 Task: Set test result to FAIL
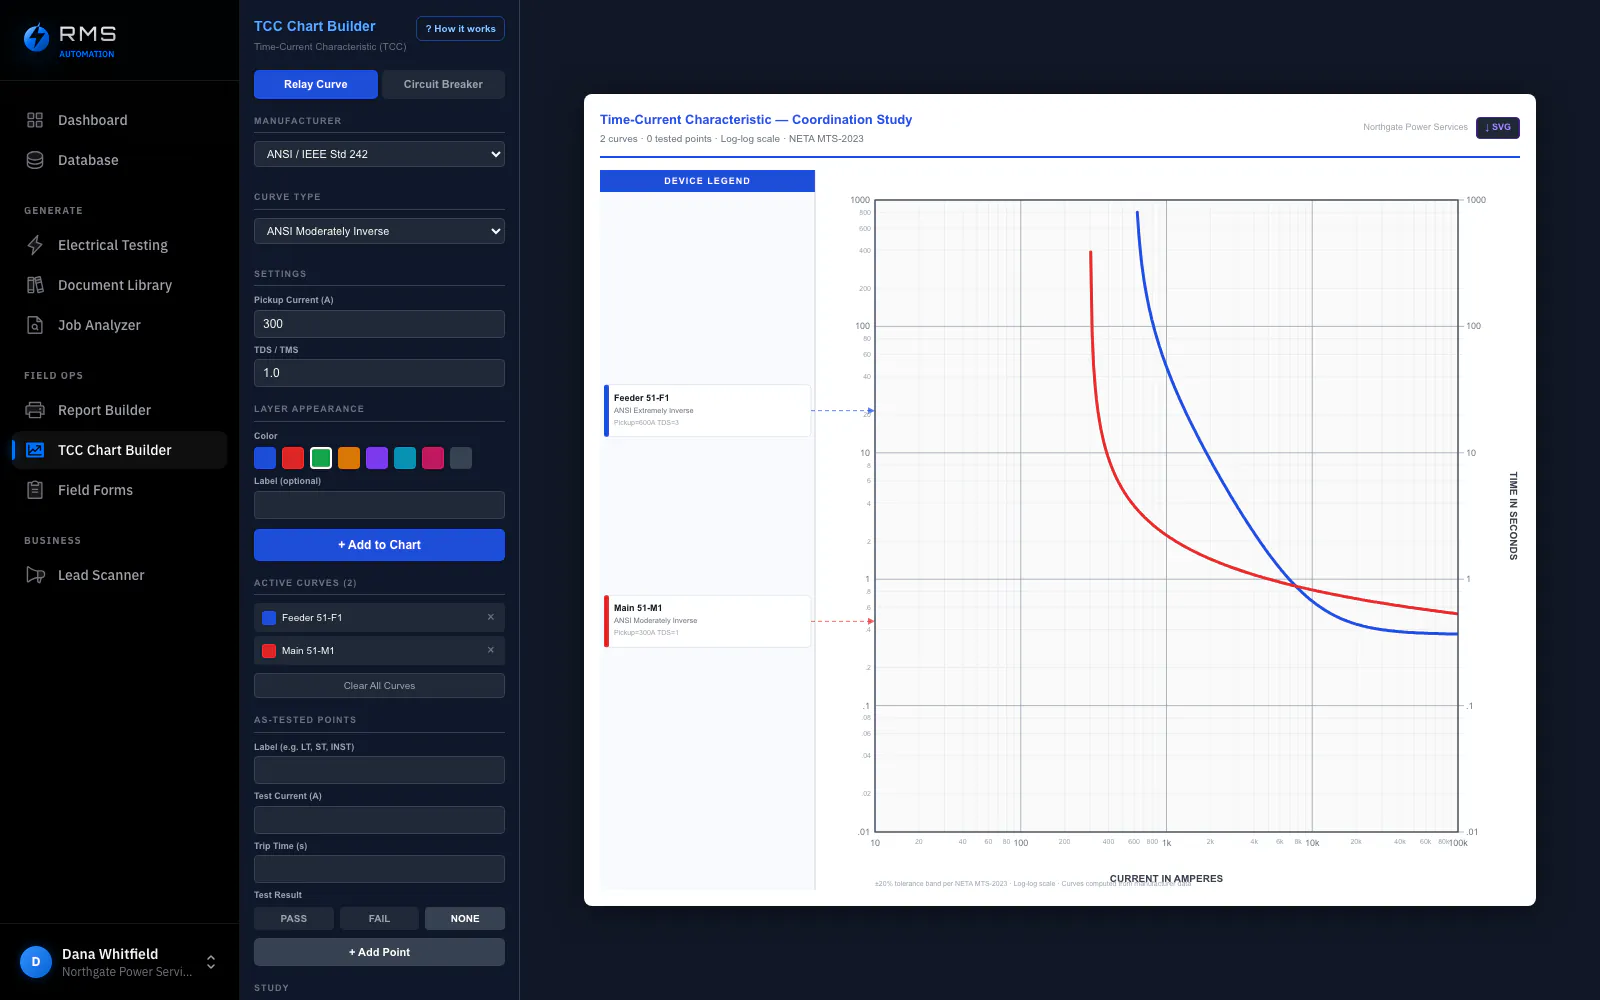(379, 918)
